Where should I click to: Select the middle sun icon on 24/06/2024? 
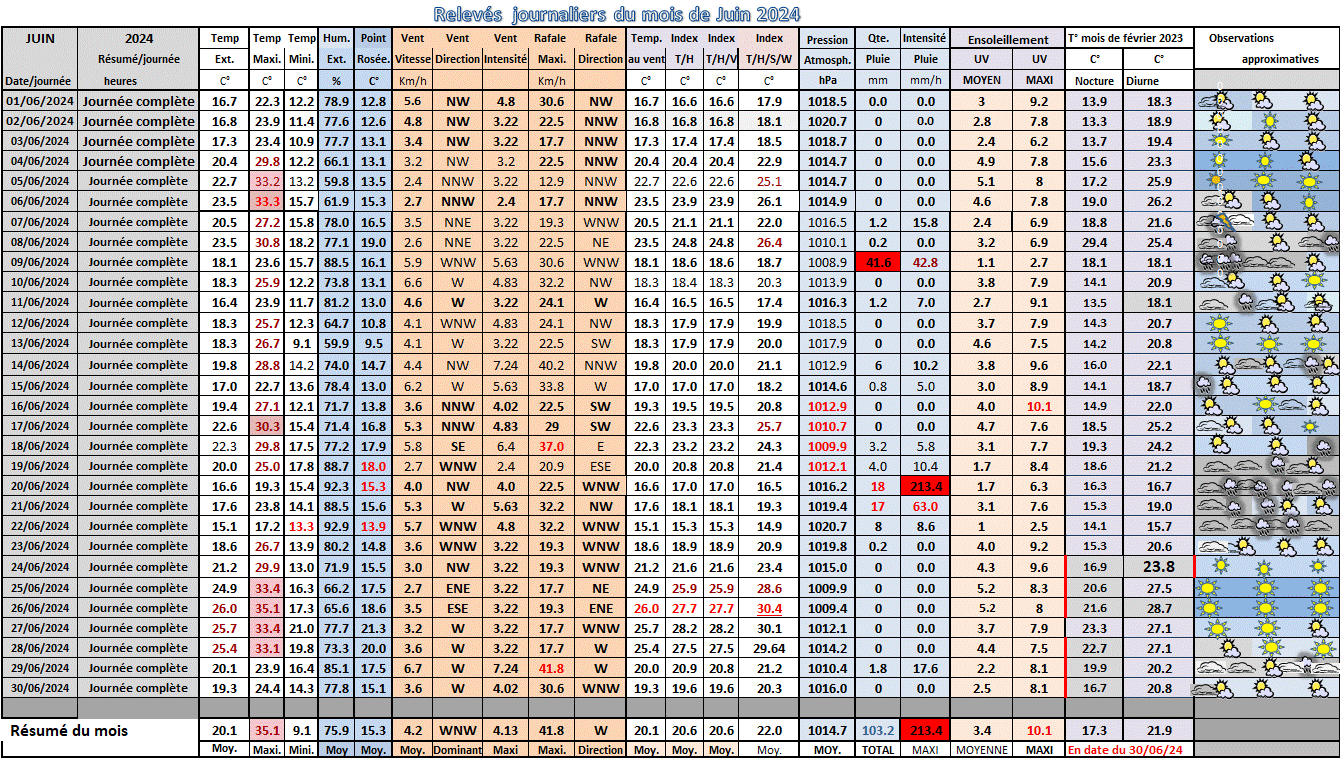(x=1266, y=568)
